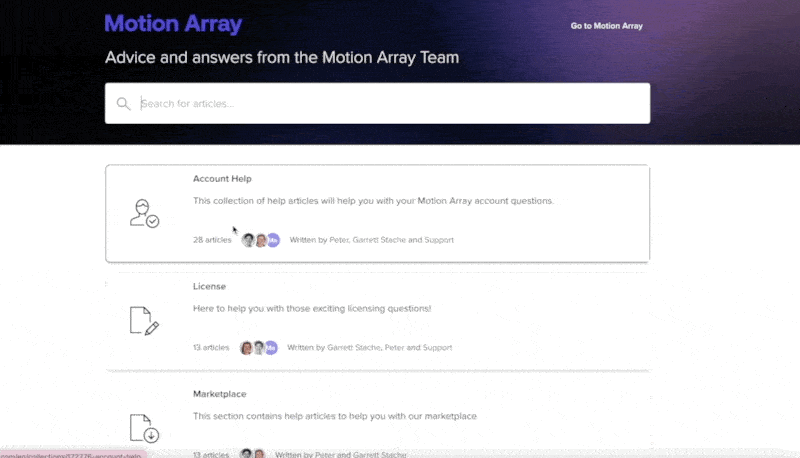Open the Go to Motion Array link
Screen dimensions: 800x458
(606, 26)
